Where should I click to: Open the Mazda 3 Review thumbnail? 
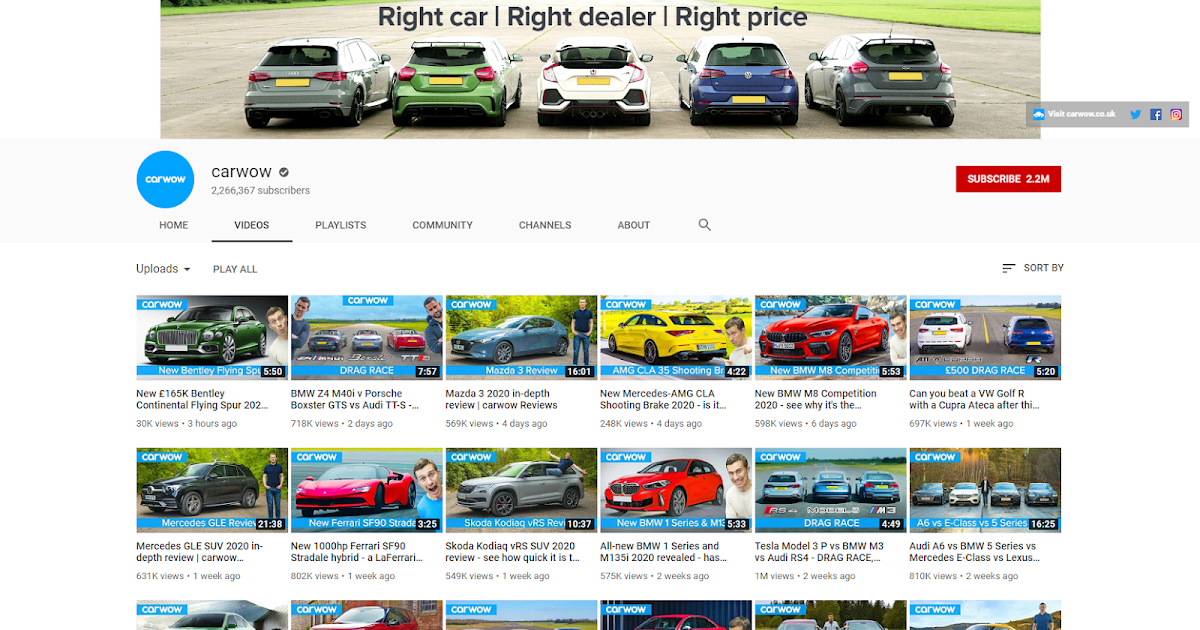click(x=521, y=337)
